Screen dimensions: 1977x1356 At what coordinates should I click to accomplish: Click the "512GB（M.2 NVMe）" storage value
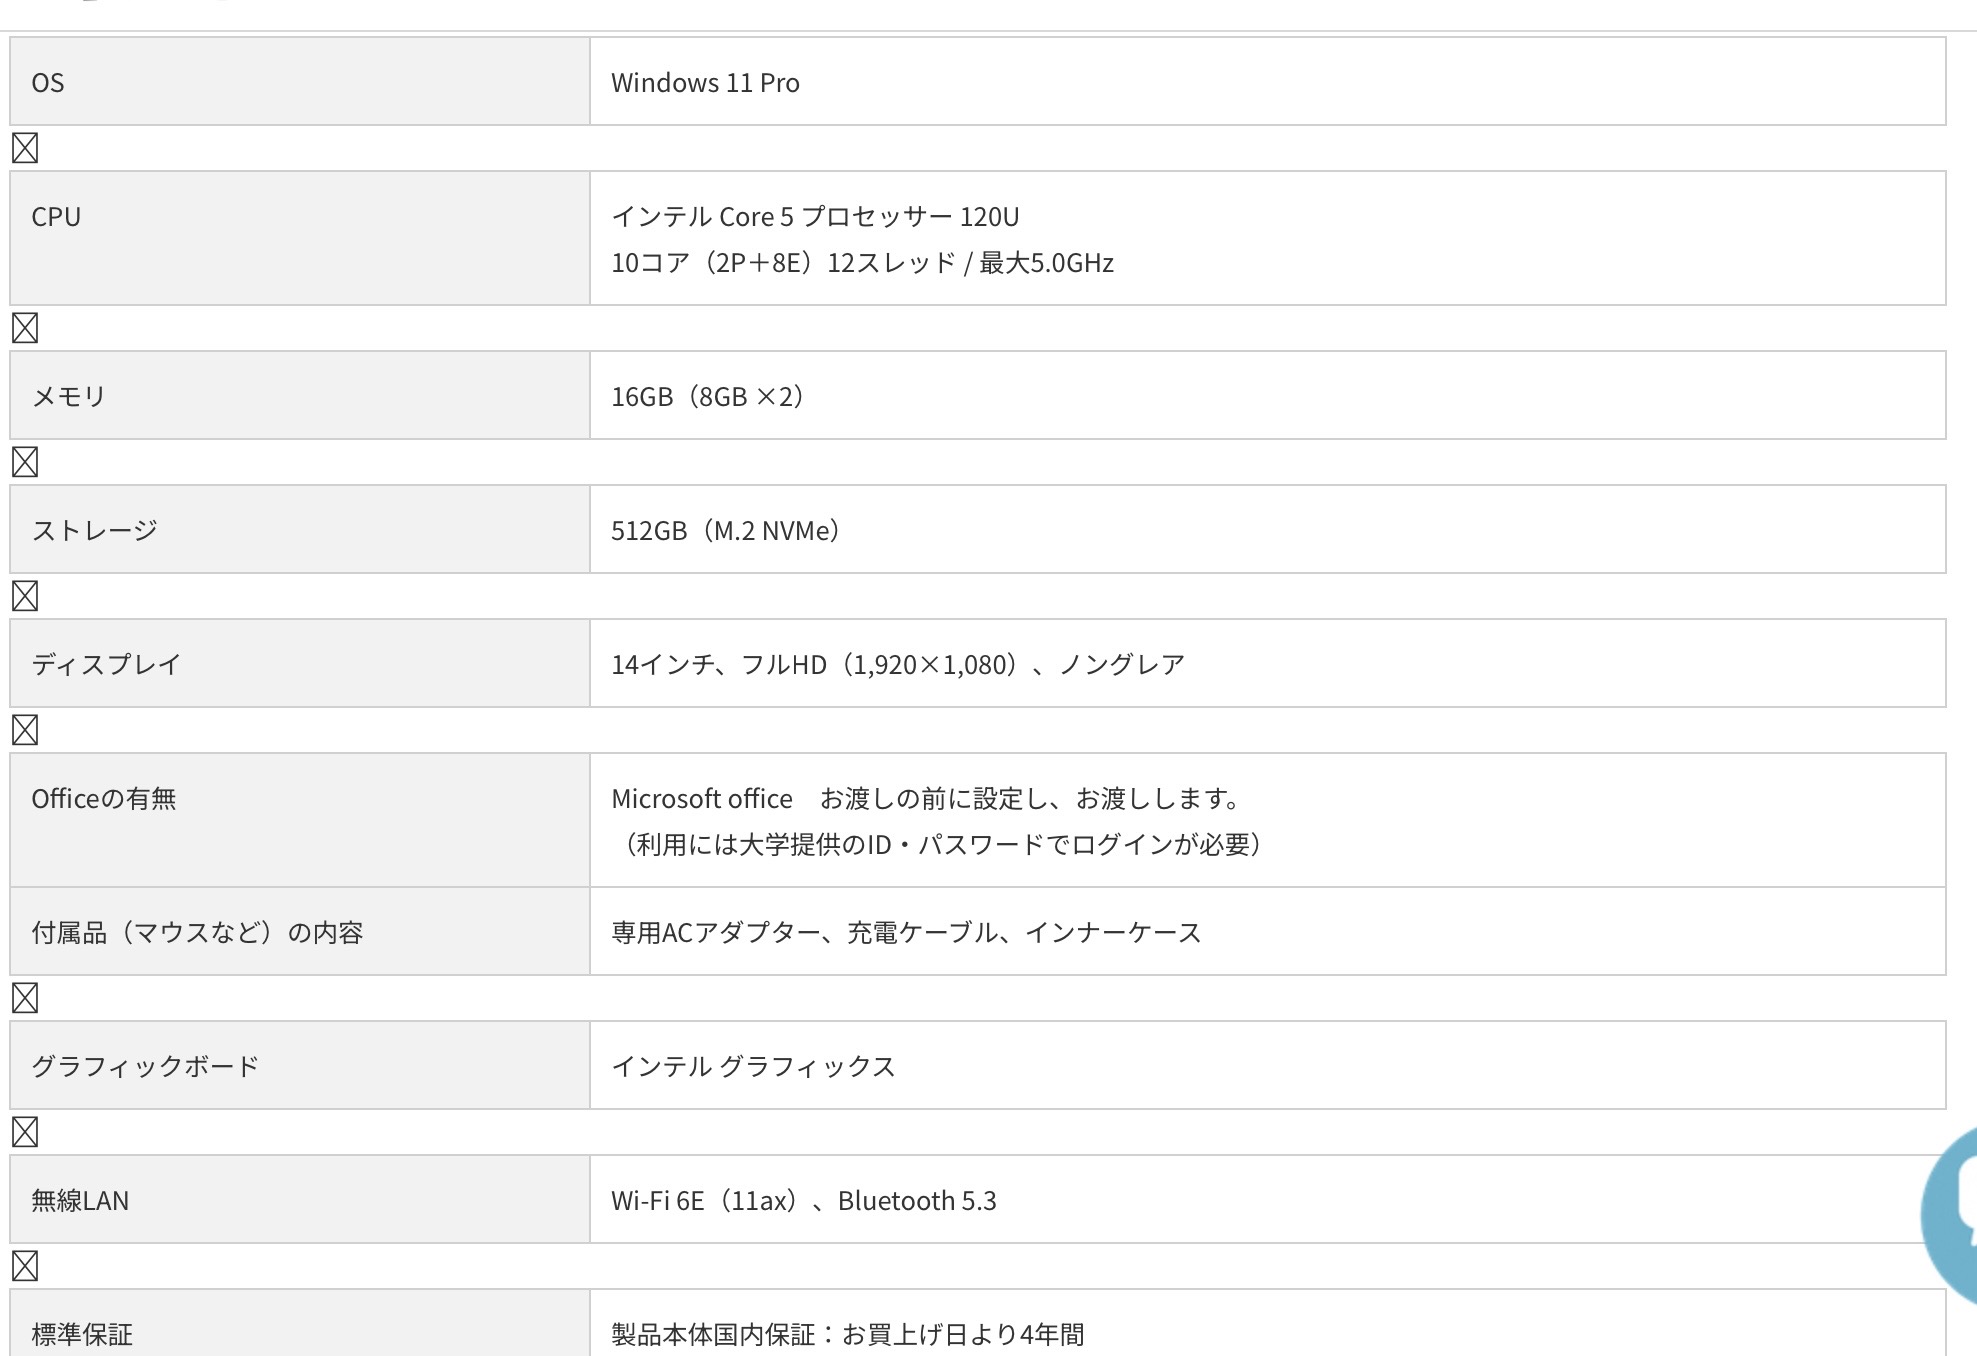point(725,531)
